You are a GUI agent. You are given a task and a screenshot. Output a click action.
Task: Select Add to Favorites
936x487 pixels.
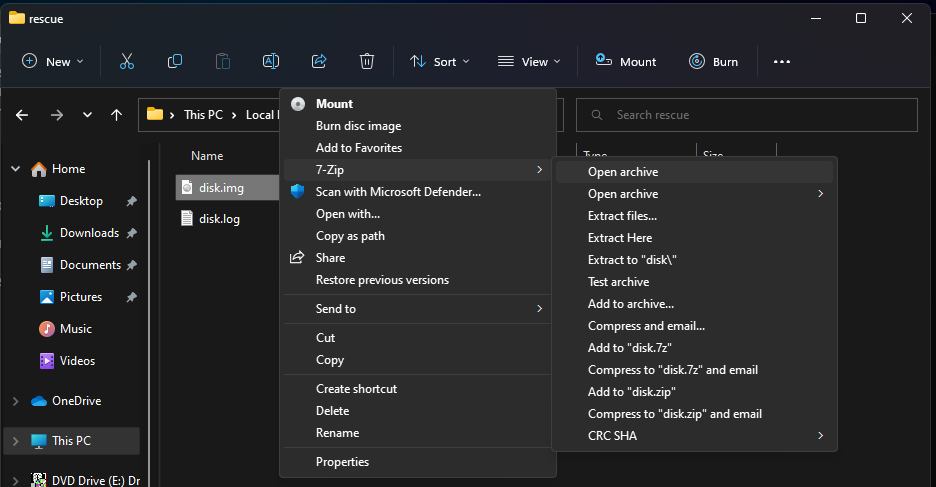click(x=418, y=148)
